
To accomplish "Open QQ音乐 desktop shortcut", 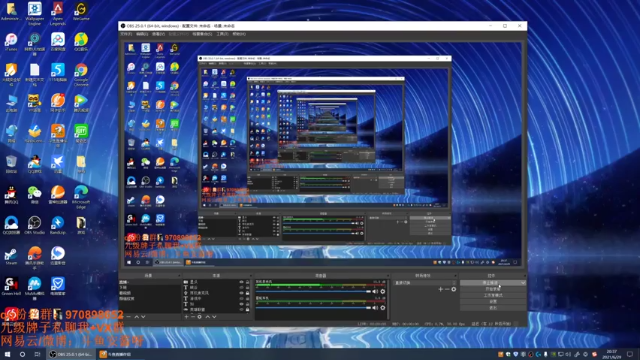I will (81, 42).
